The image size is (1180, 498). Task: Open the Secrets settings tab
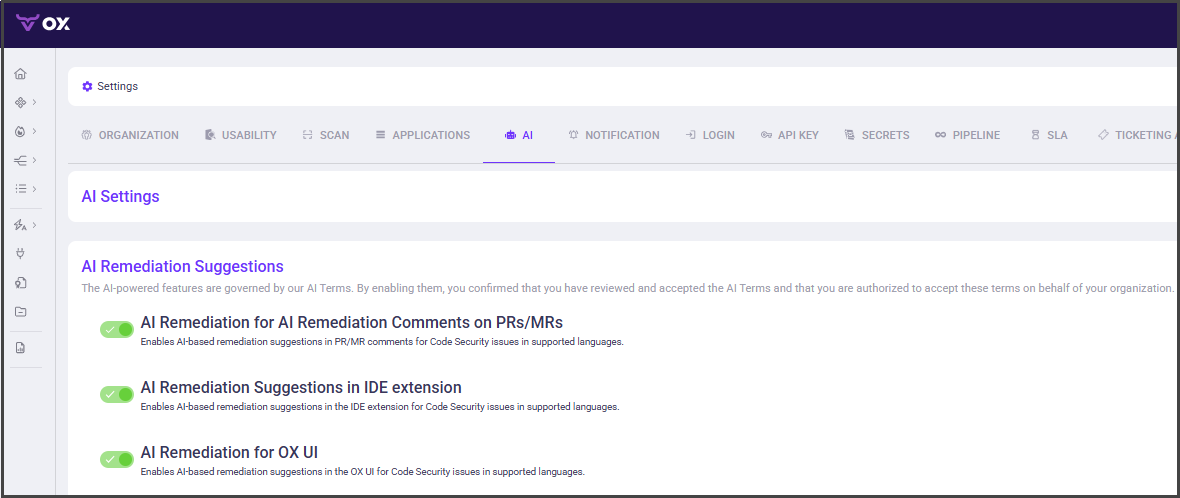coord(876,135)
